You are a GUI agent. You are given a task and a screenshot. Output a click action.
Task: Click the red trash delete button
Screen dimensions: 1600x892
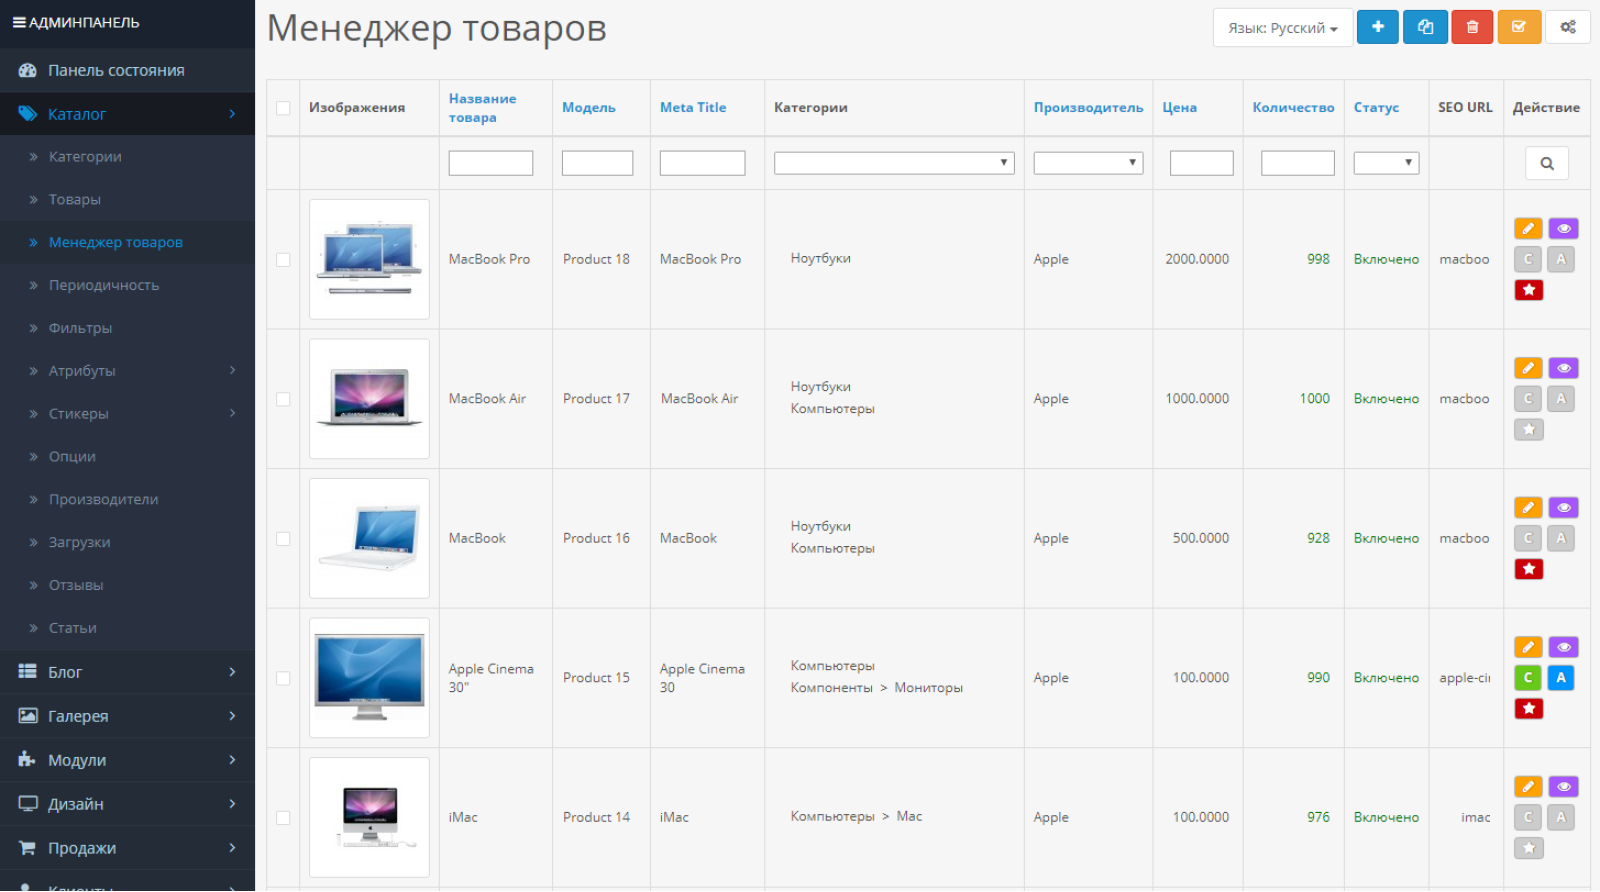[x=1472, y=27]
